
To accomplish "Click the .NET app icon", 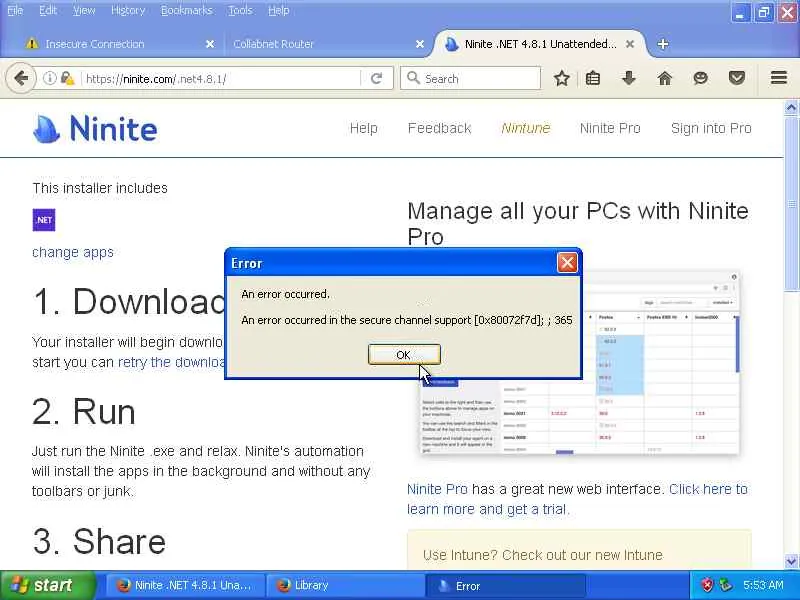I will click(44, 220).
